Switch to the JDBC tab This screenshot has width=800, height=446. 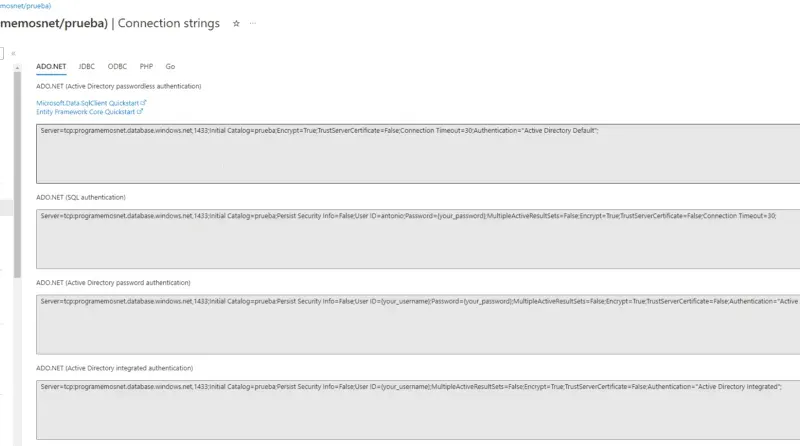click(x=87, y=66)
